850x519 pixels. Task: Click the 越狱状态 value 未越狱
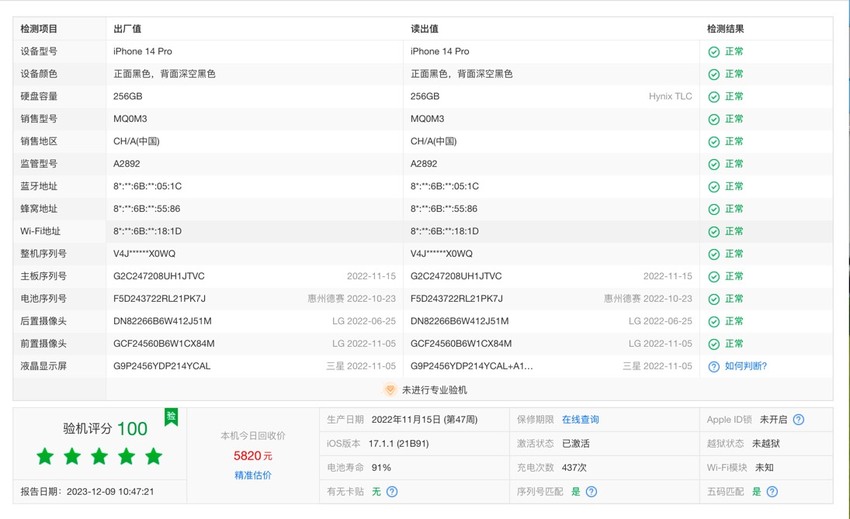point(766,444)
